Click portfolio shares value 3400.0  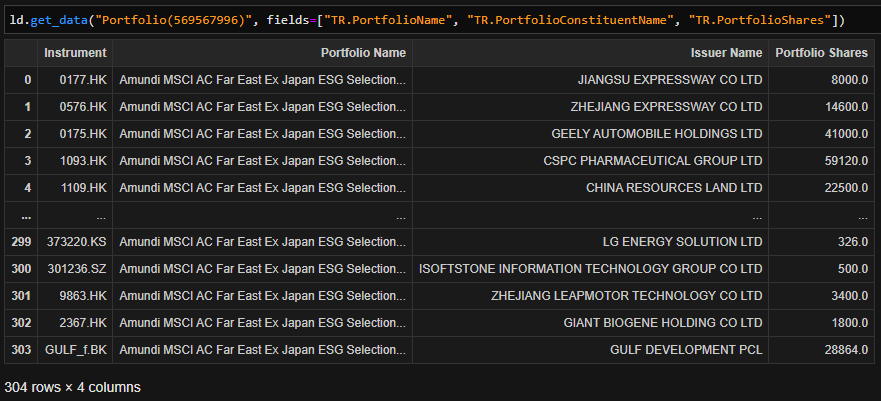pyautogui.click(x=850, y=295)
